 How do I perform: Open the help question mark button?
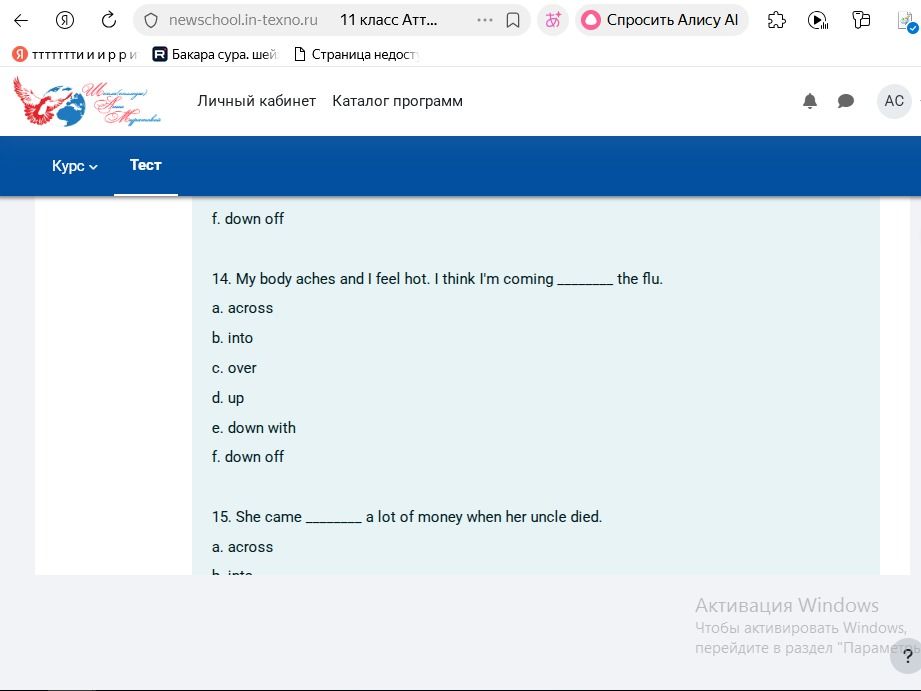click(906, 656)
